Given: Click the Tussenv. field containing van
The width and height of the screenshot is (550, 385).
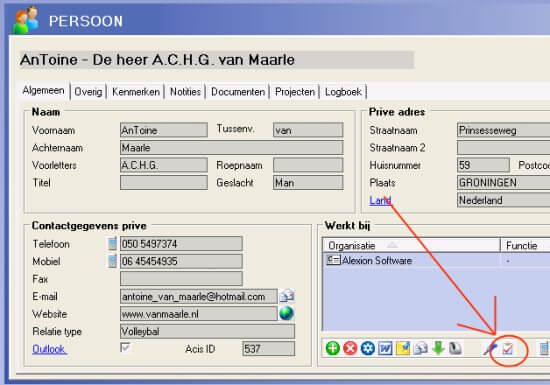Looking at the screenshot, I should click(308, 130).
